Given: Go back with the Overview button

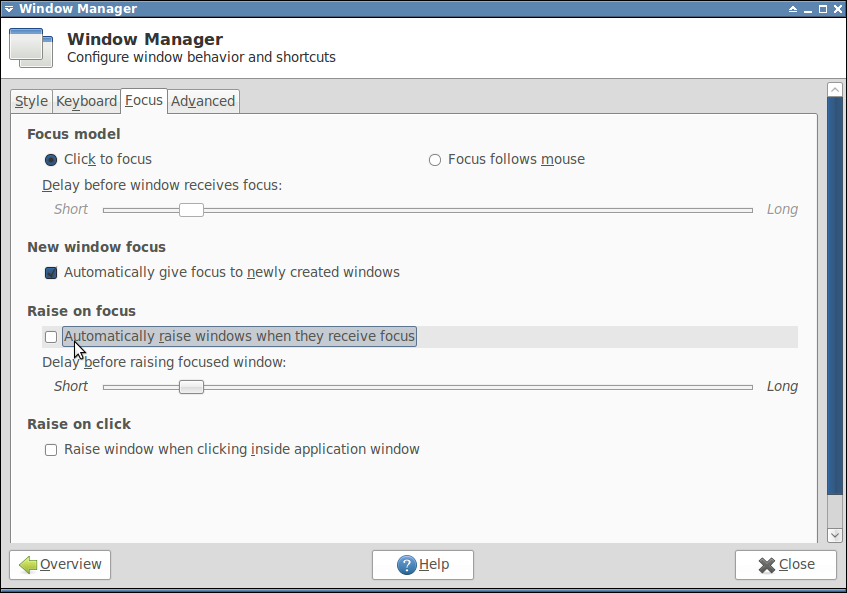Looking at the screenshot, I should click(x=60, y=565).
